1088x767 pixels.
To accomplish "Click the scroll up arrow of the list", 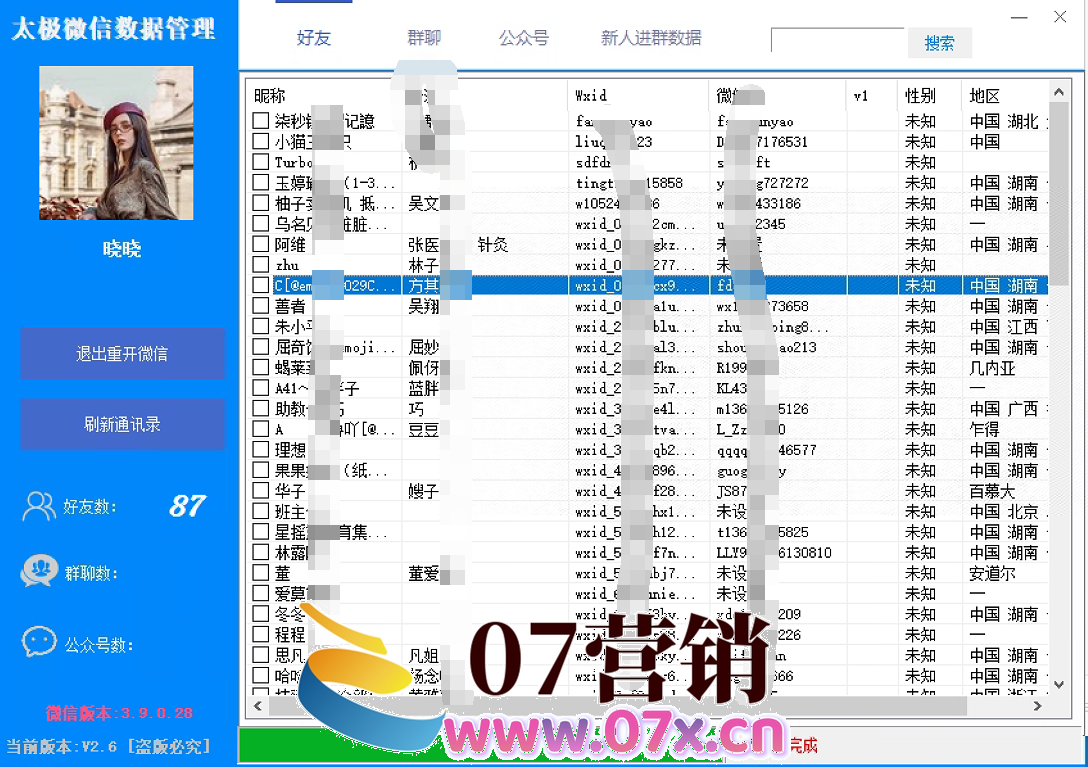I will pos(1058,92).
